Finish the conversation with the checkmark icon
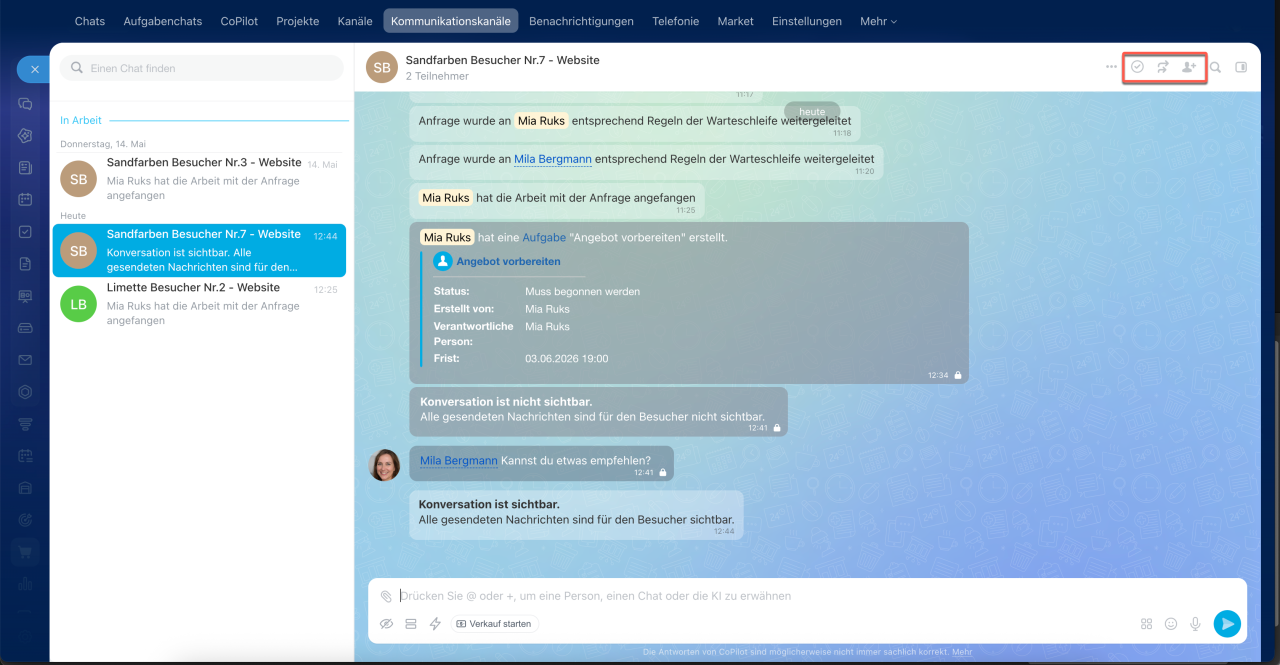The image size is (1280, 665). 1137,67
